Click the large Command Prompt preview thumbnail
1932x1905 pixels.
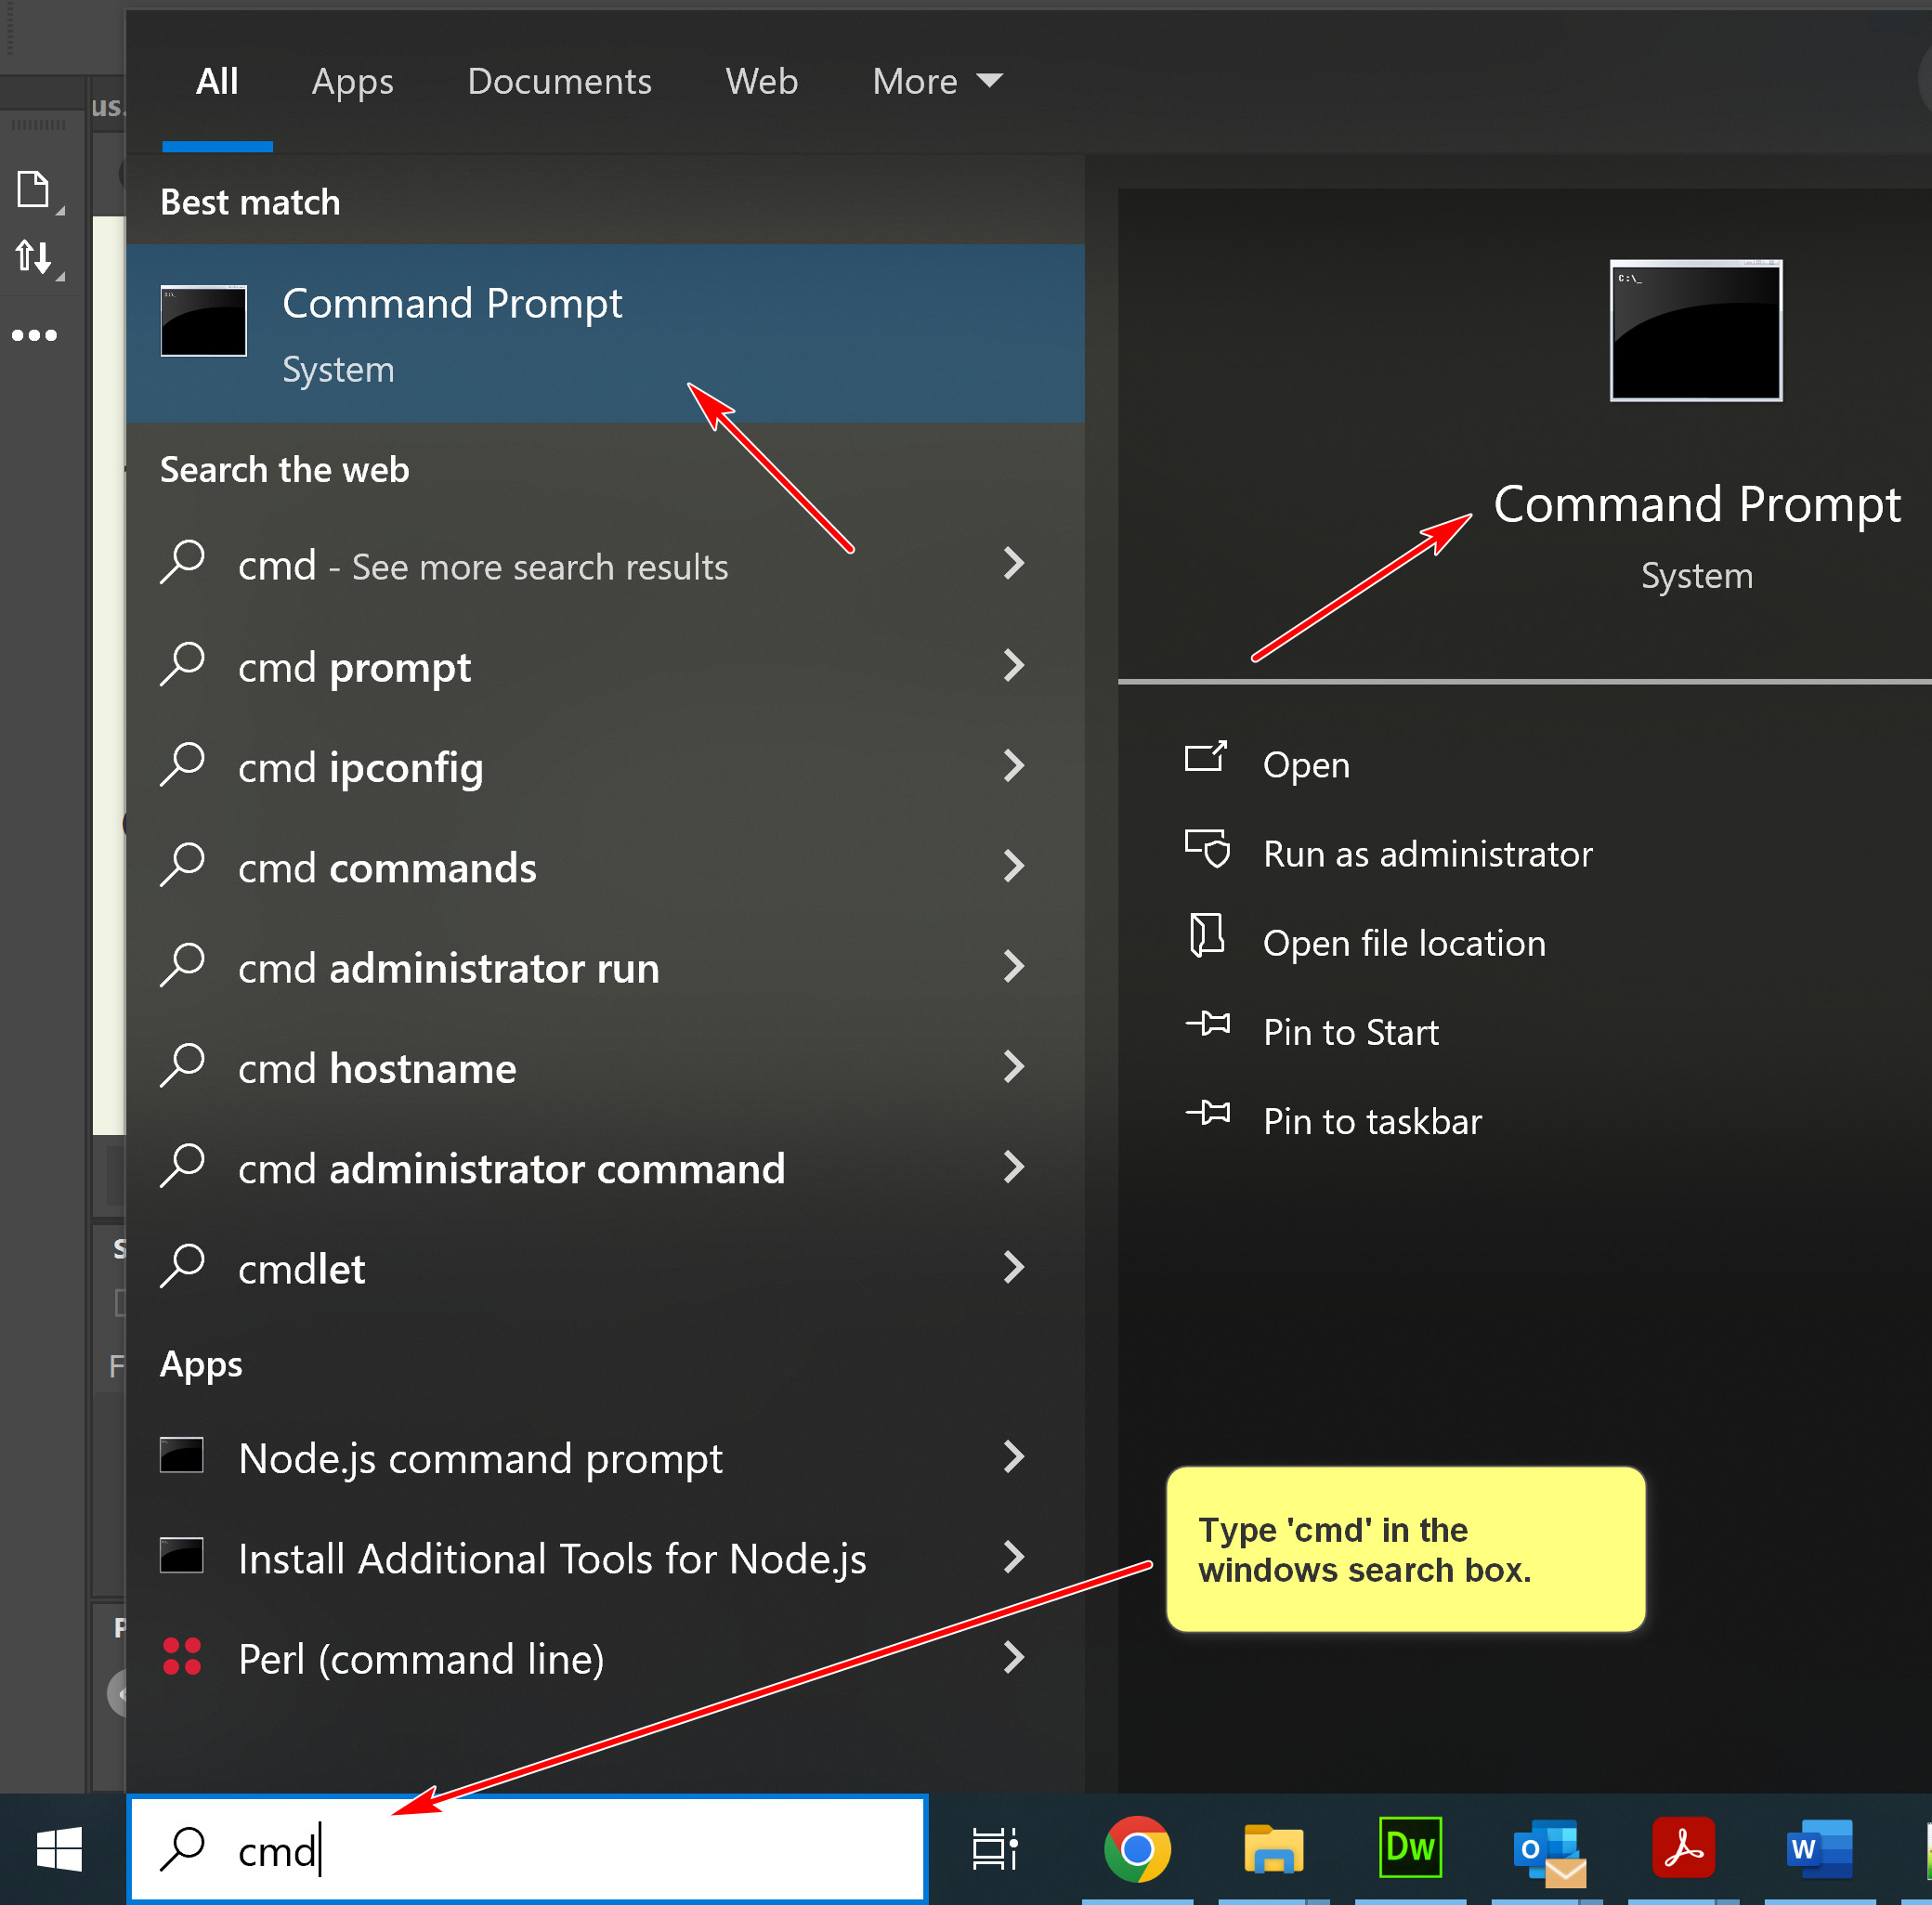(1695, 330)
